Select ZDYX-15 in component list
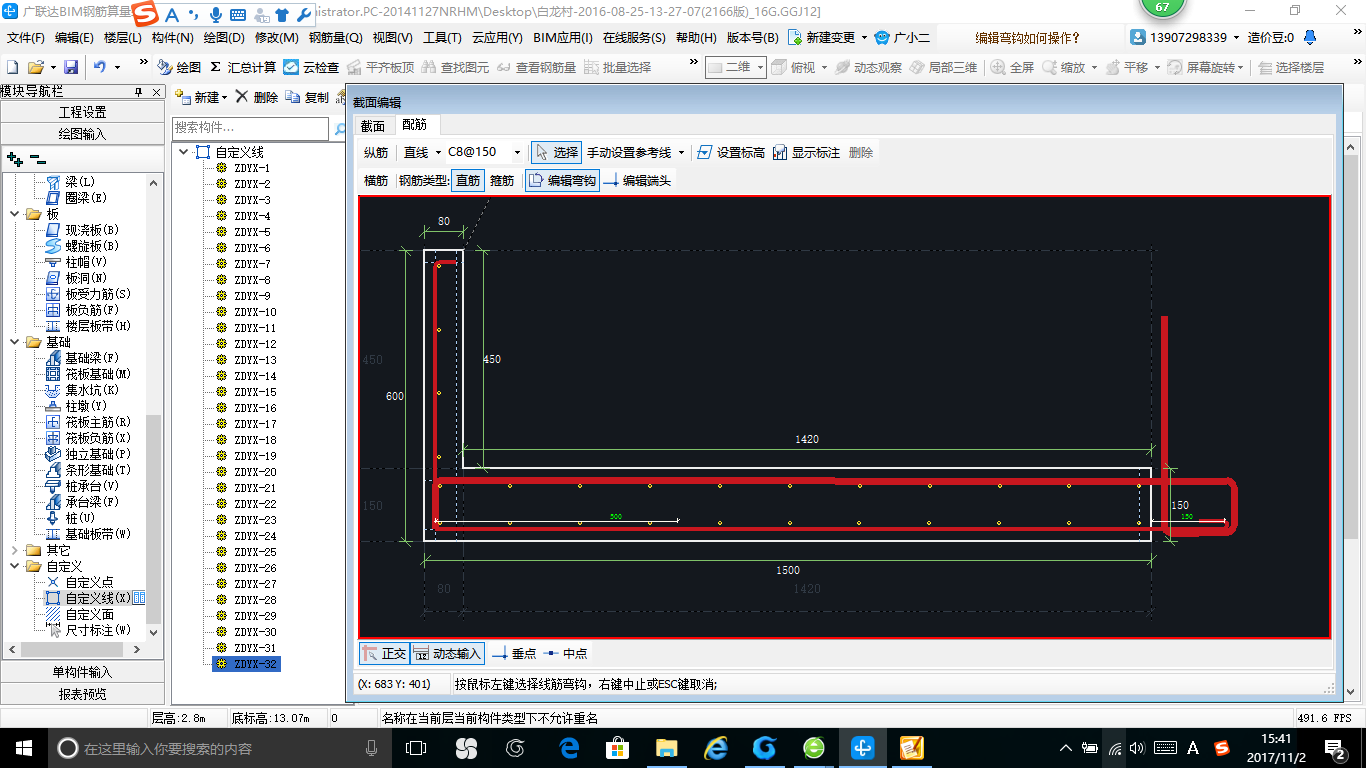1366x768 pixels. pyautogui.click(x=255, y=392)
